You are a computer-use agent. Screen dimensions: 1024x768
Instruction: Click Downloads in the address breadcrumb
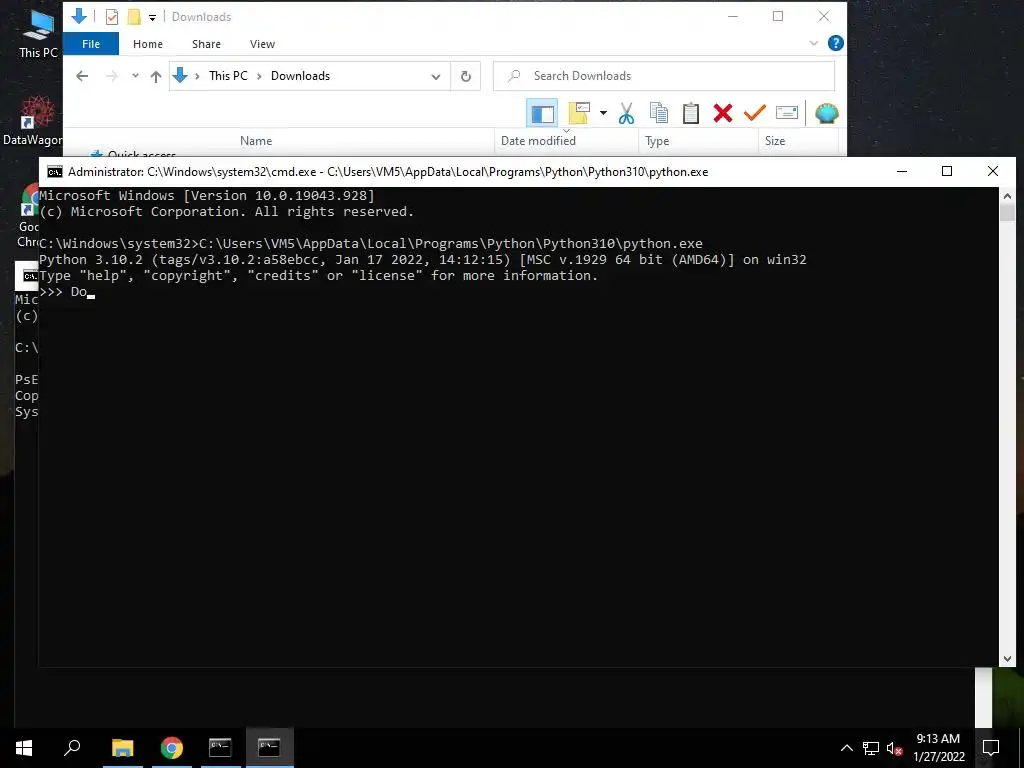point(300,76)
